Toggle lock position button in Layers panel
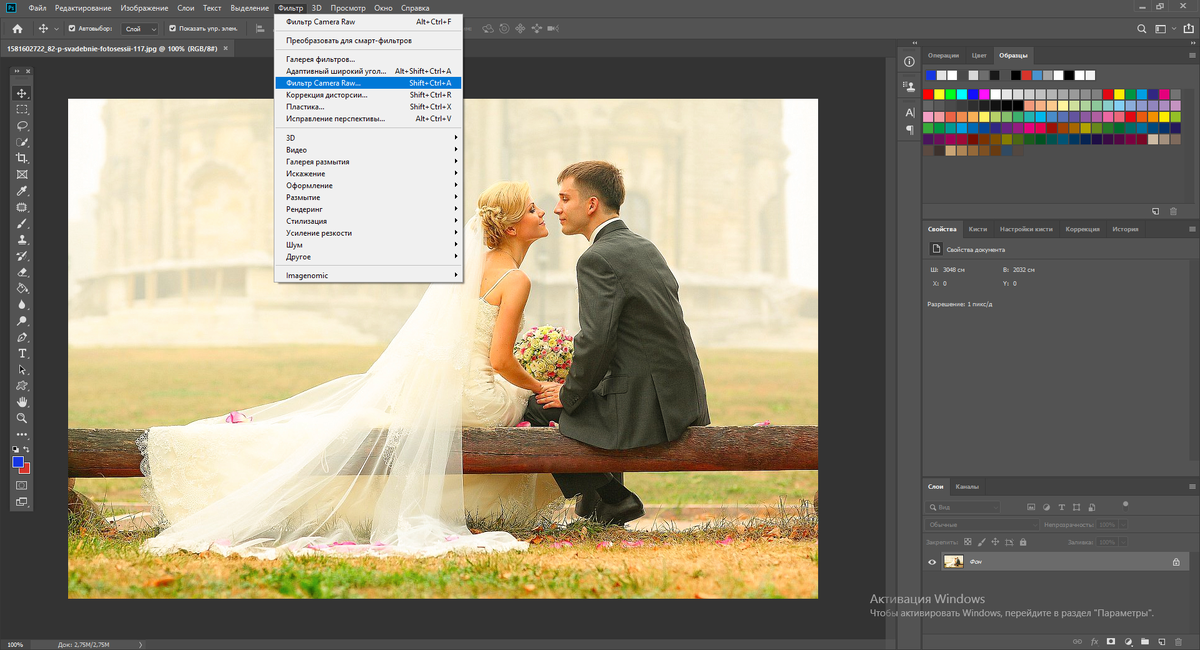Screen dimensions: 1200x650 pos(995,542)
